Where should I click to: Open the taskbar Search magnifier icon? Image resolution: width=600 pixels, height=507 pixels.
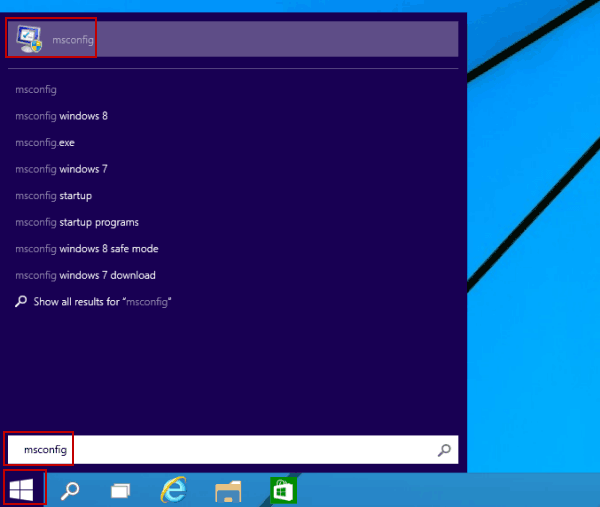[70, 491]
